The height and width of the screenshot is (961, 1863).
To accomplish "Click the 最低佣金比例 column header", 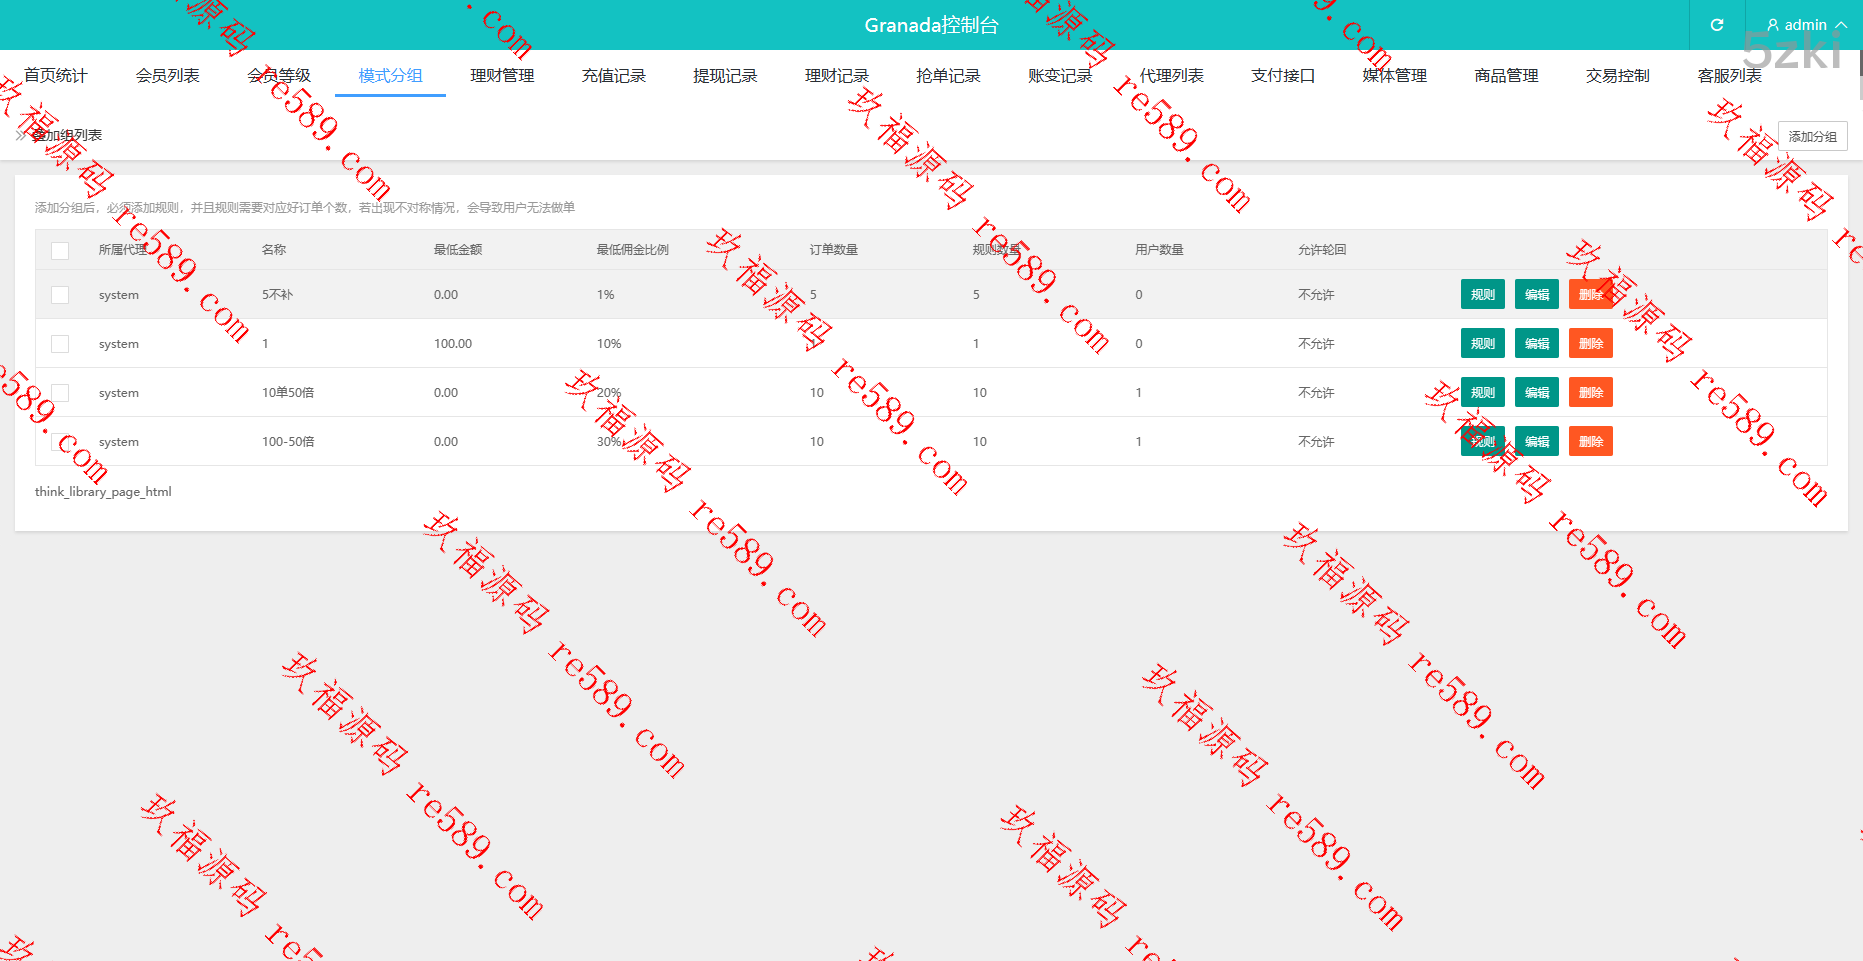I will click(x=632, y=250).
